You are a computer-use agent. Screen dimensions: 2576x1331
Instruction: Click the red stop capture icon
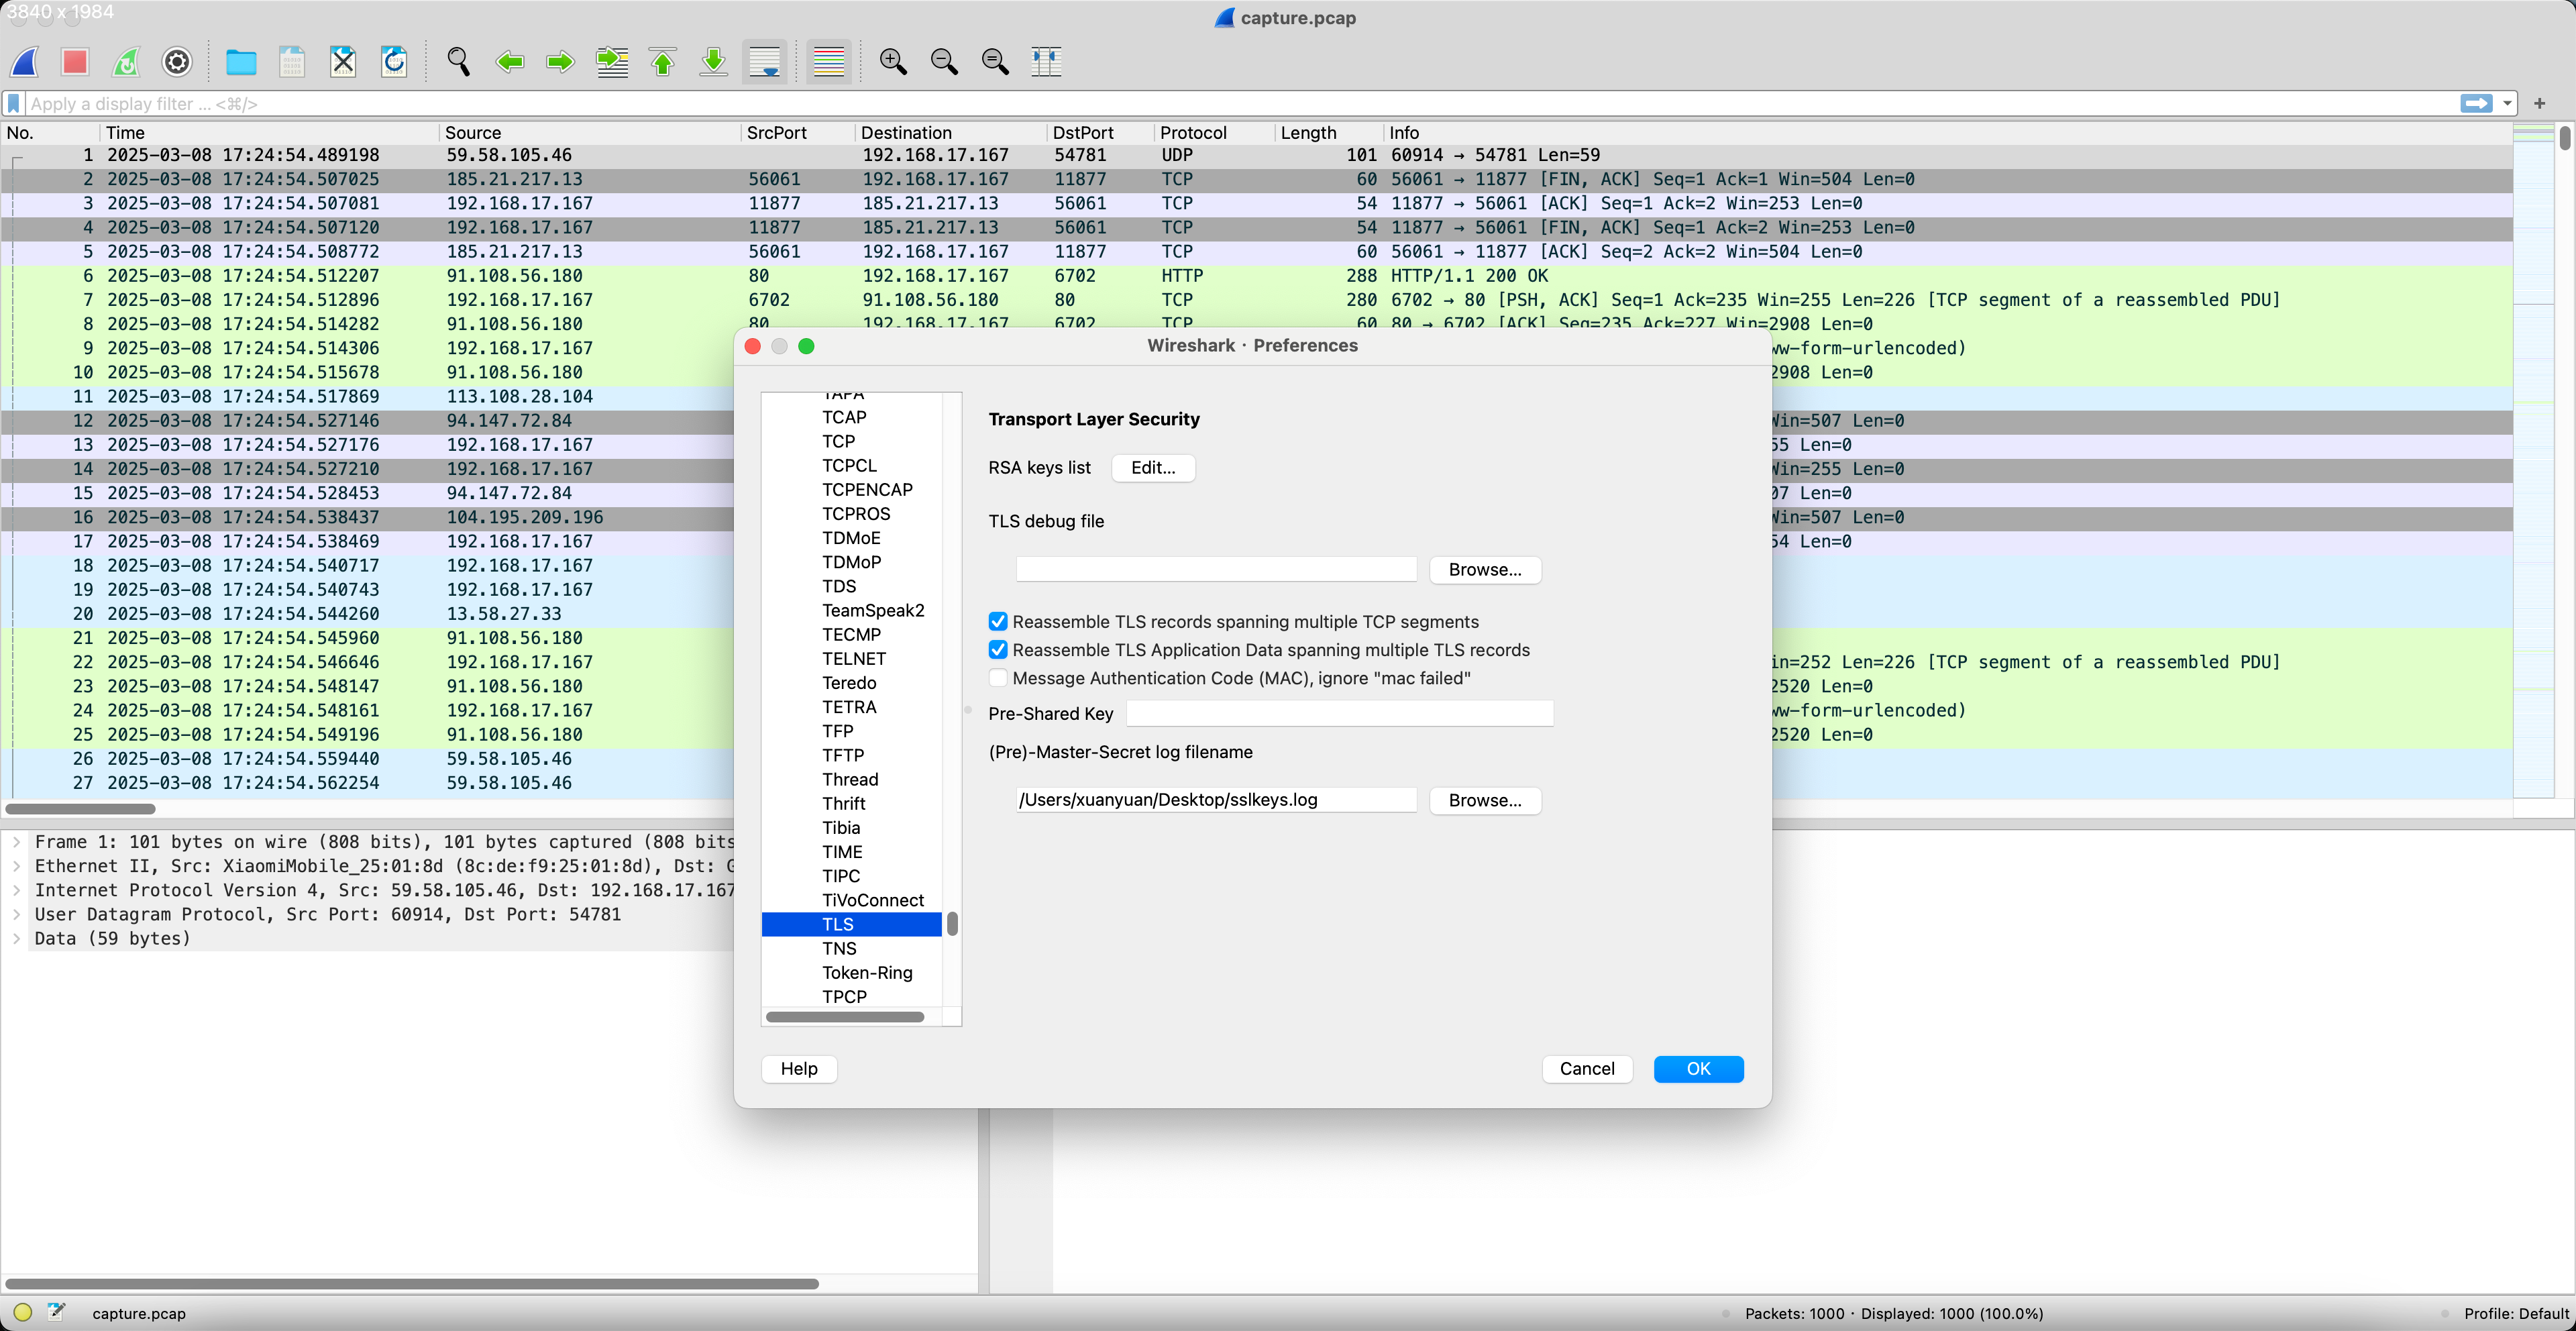[75, 62]
